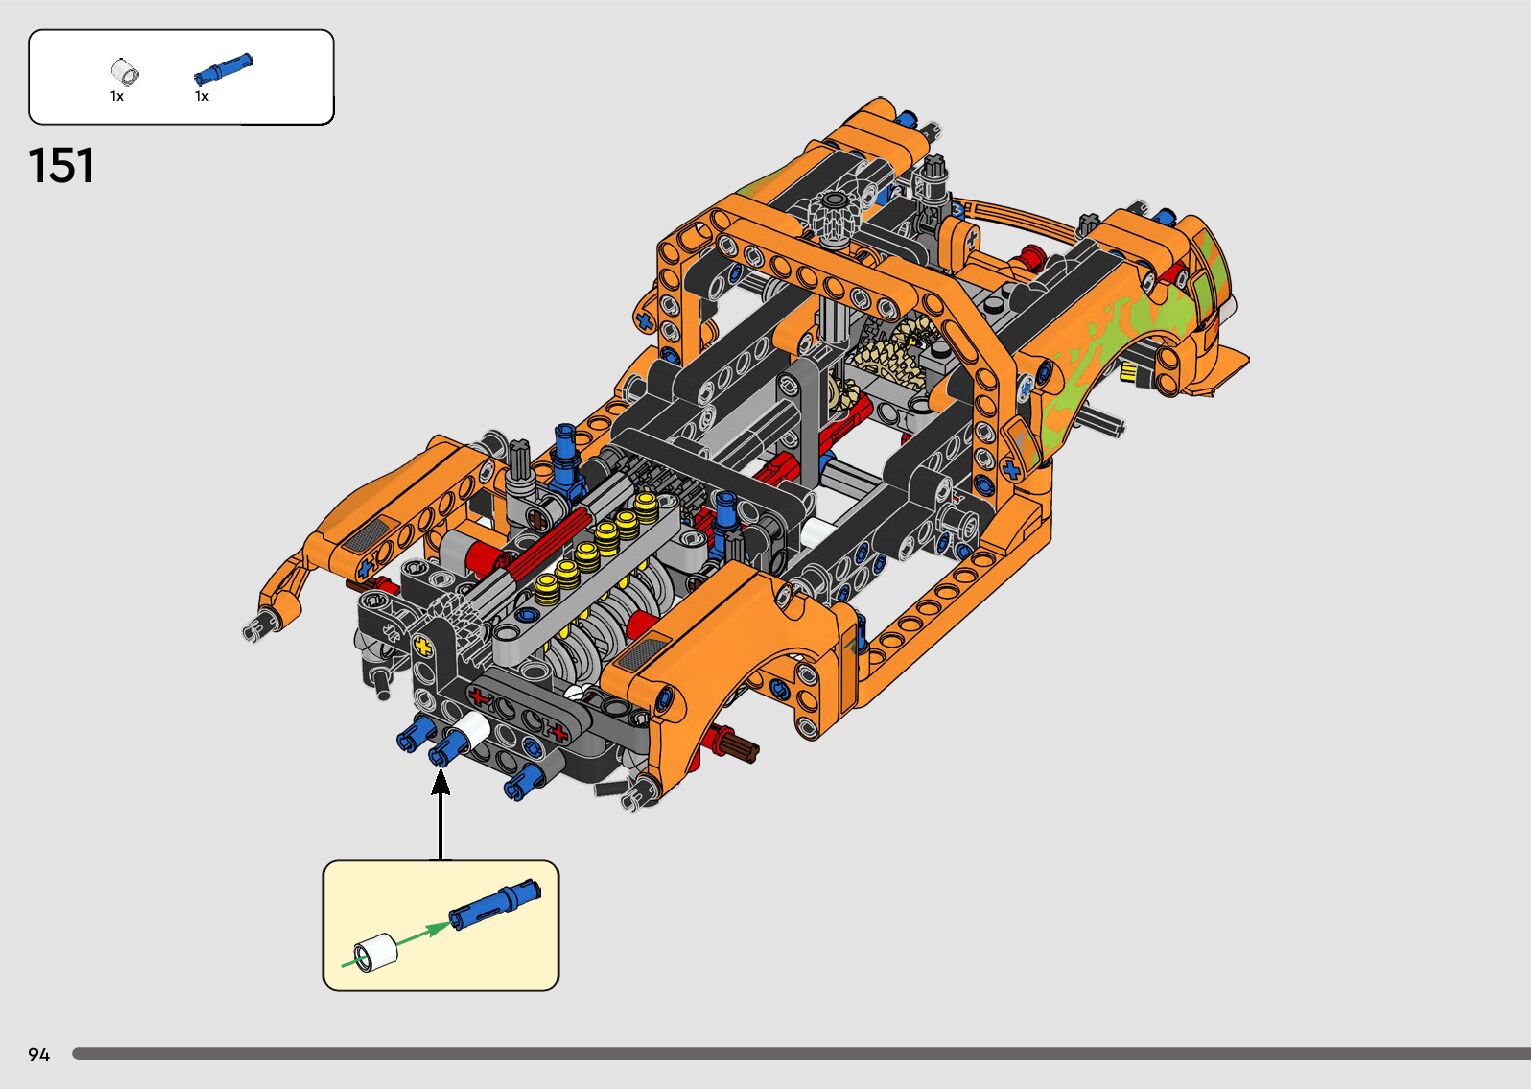1531x1089 pixels.
Task: Select the white bushing inside the yellow callout
Action: [x=375, y=951]
